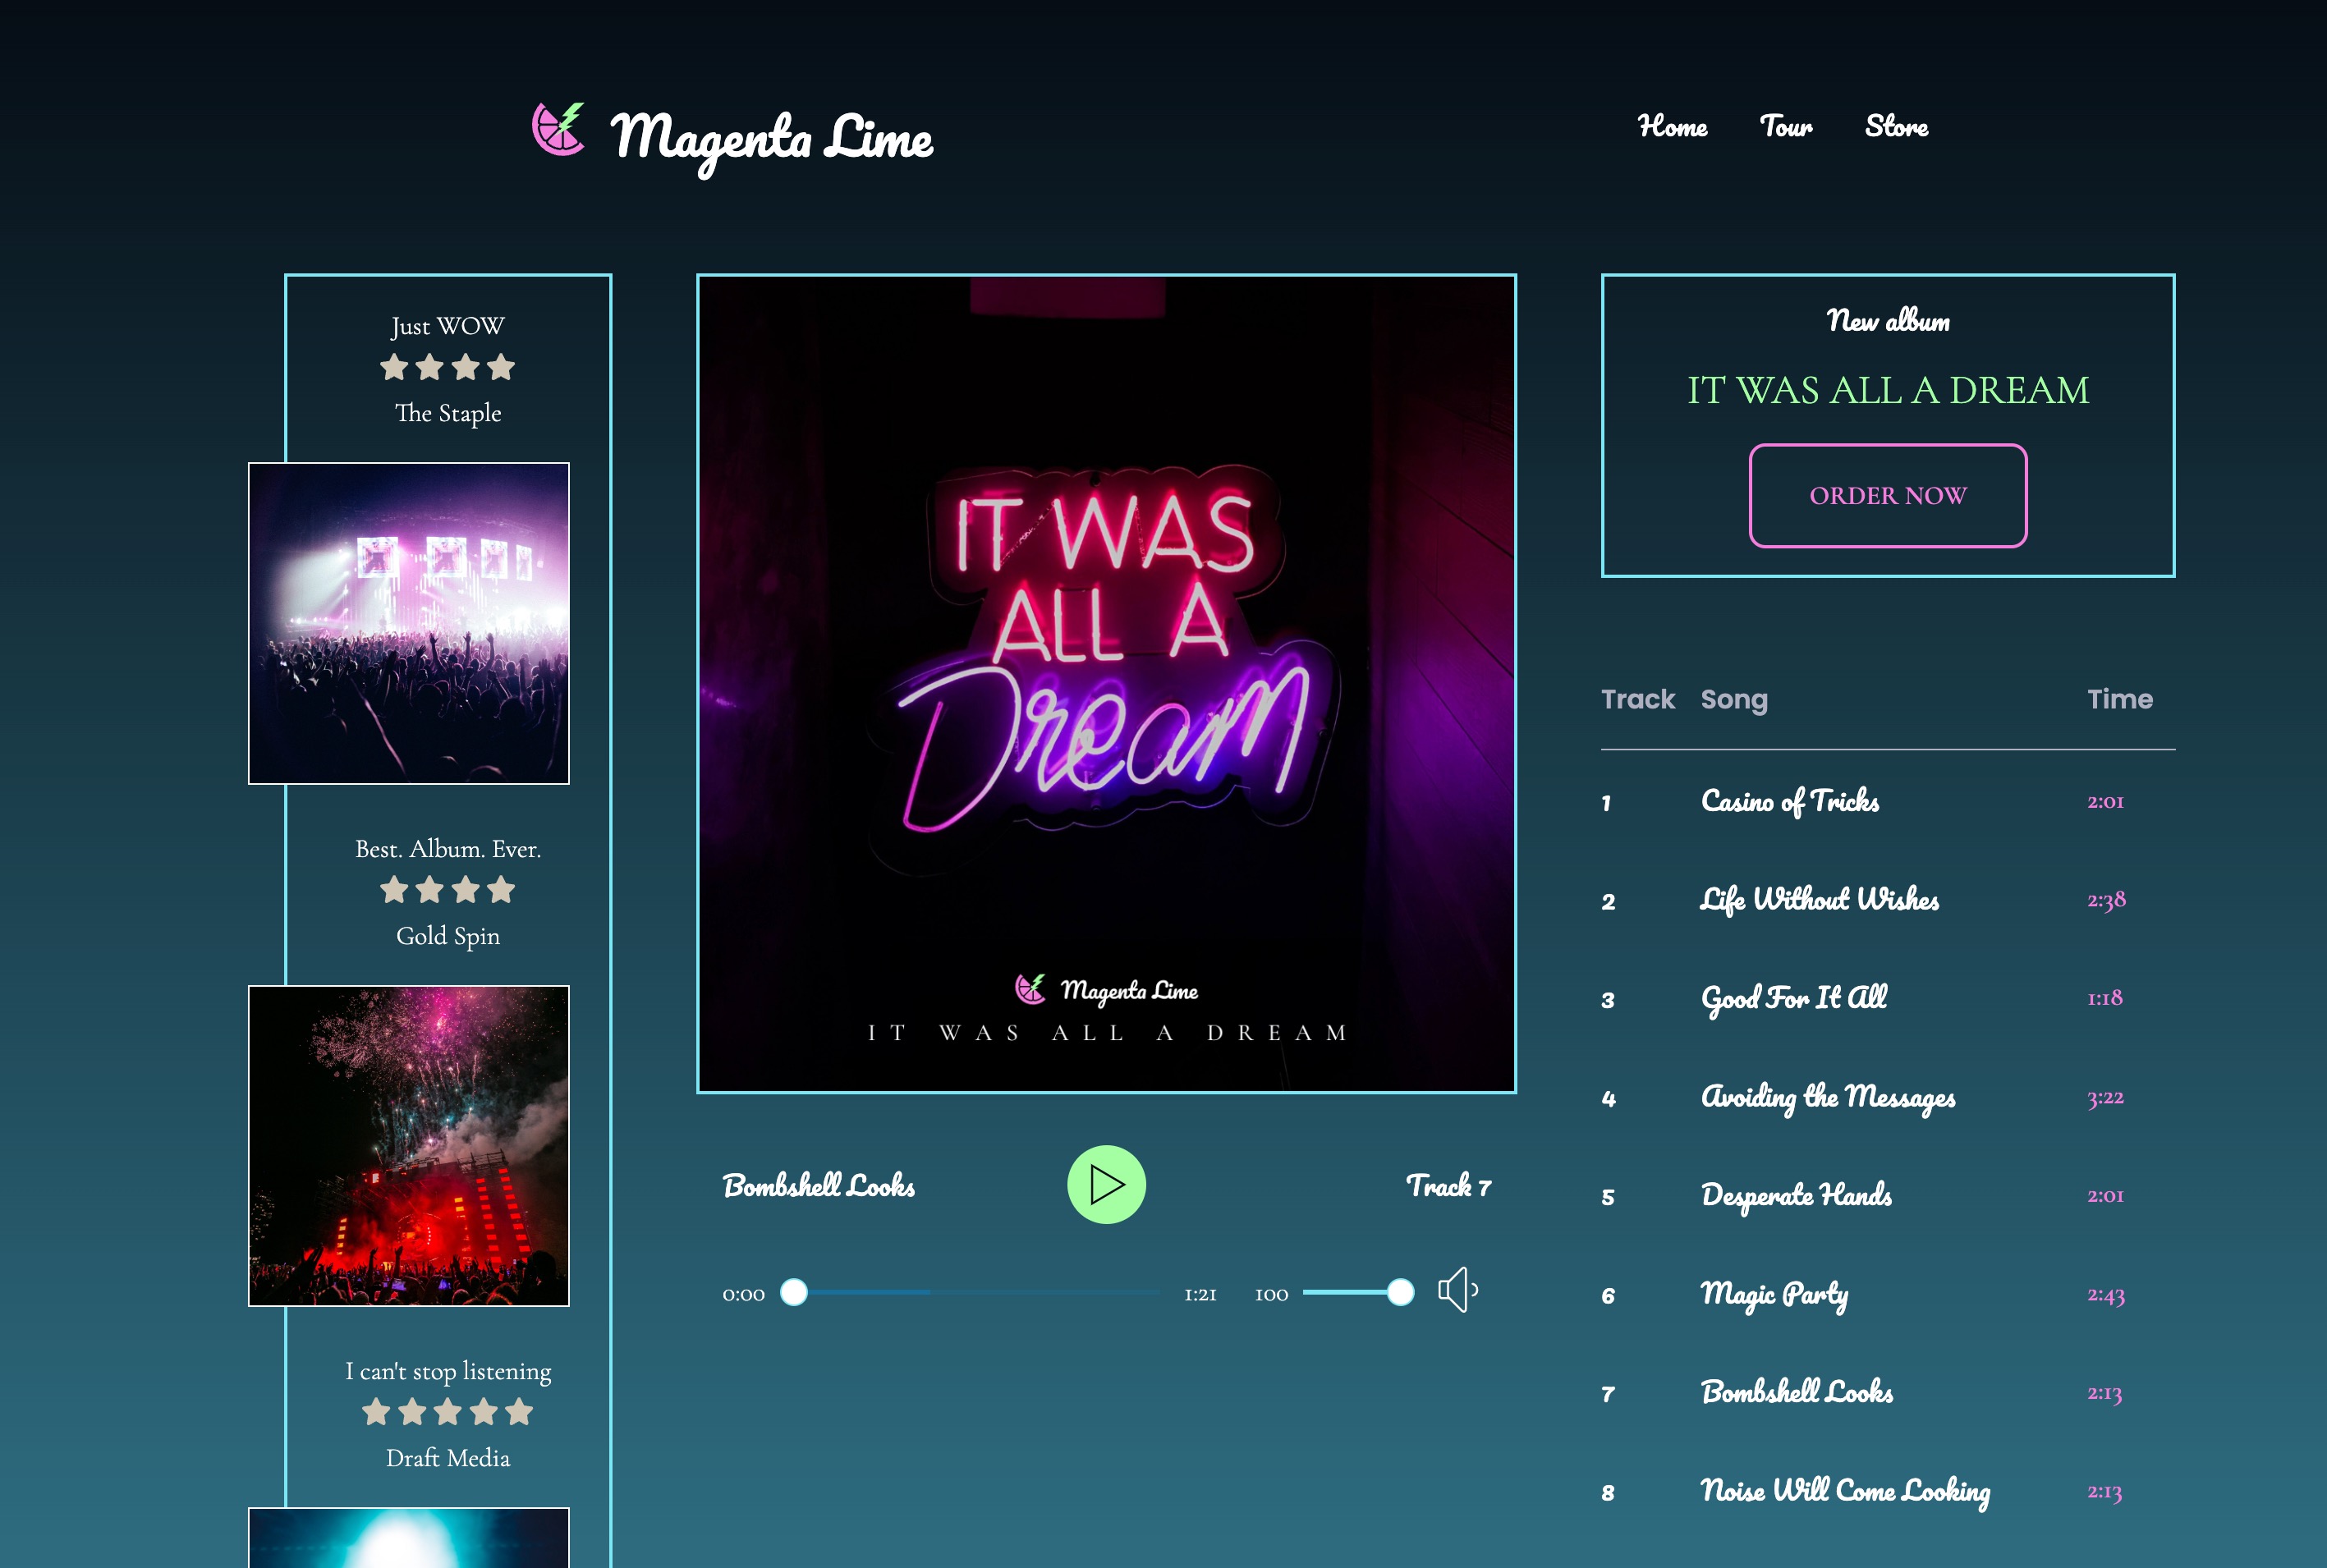Play the song Life Without Wishes
The height and width of the screenshot is (1568, 2327).
point(1821,899)
